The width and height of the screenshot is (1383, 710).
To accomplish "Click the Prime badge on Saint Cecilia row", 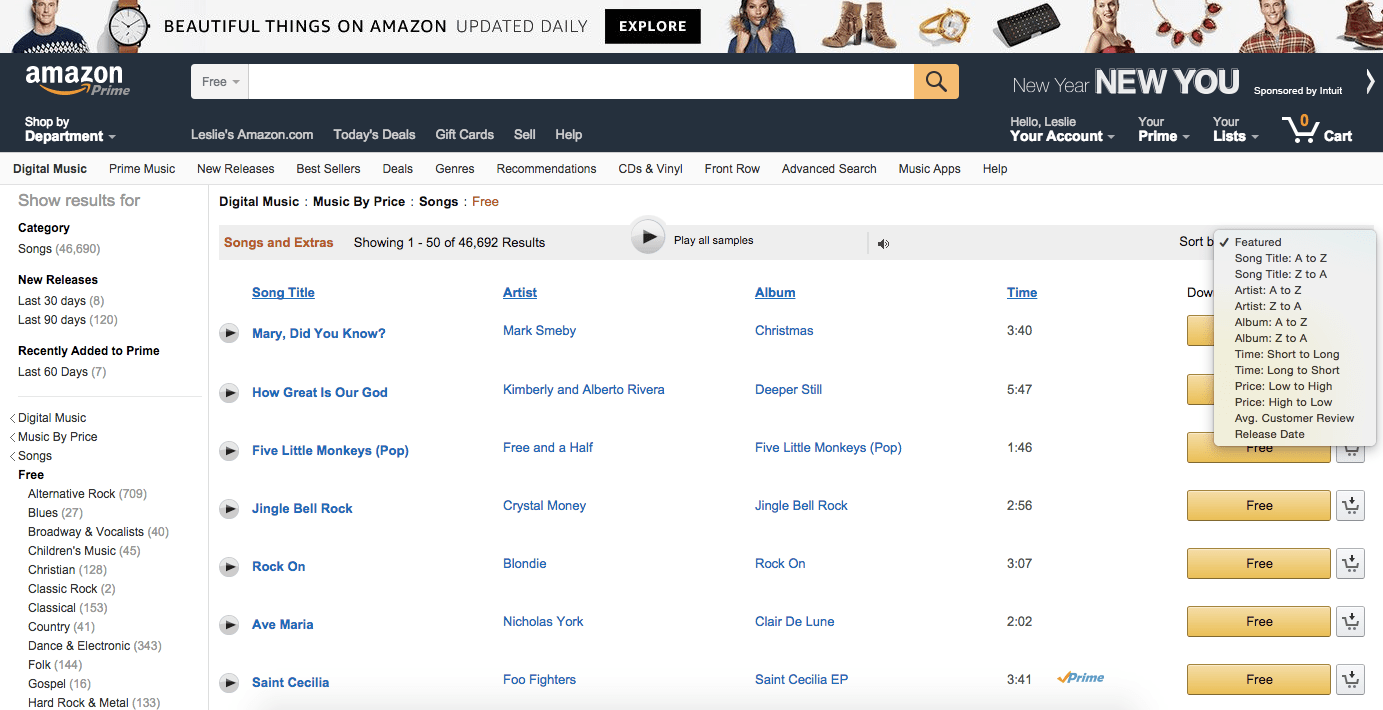I will [1081, 678].
